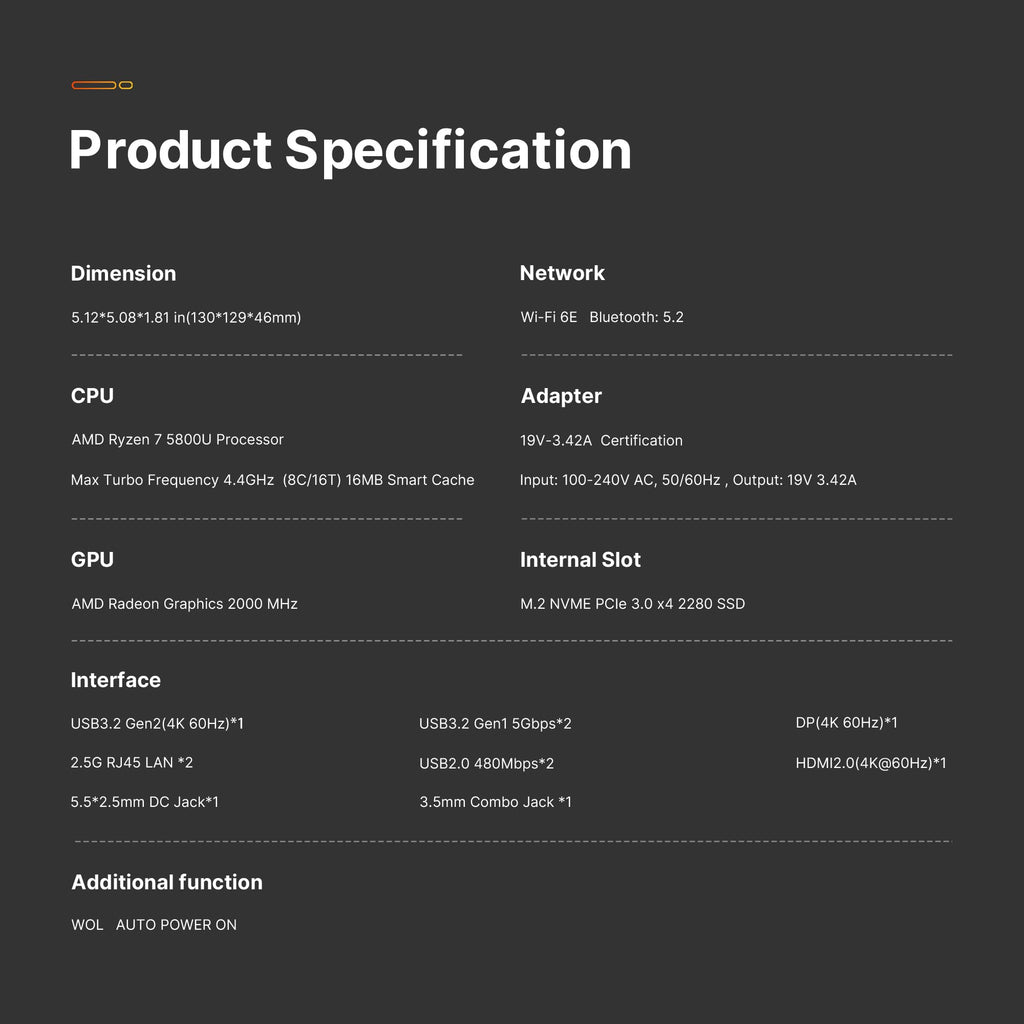
Task: Click the USB3.2 Gen2(4K 60Hz) entry
Action: click(x=157, y=723)
